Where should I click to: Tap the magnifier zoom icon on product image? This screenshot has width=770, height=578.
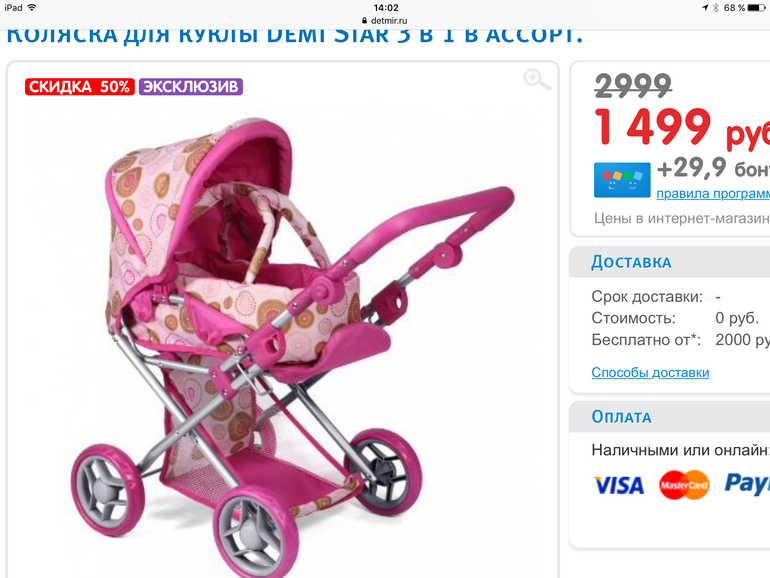tap(537, 80)
